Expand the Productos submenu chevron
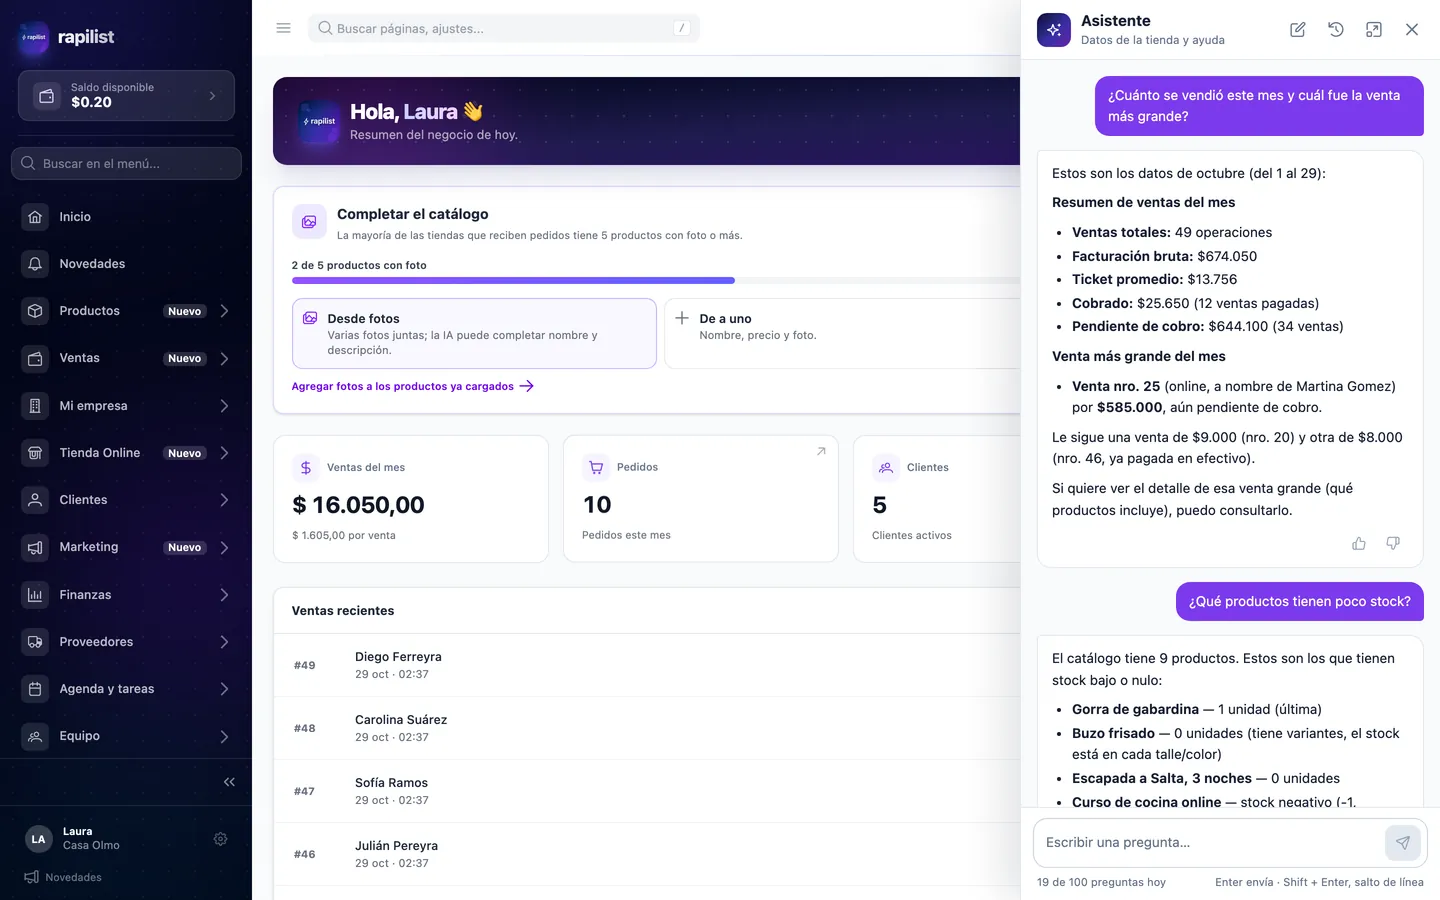1440x900 pixels. (224, 311)
